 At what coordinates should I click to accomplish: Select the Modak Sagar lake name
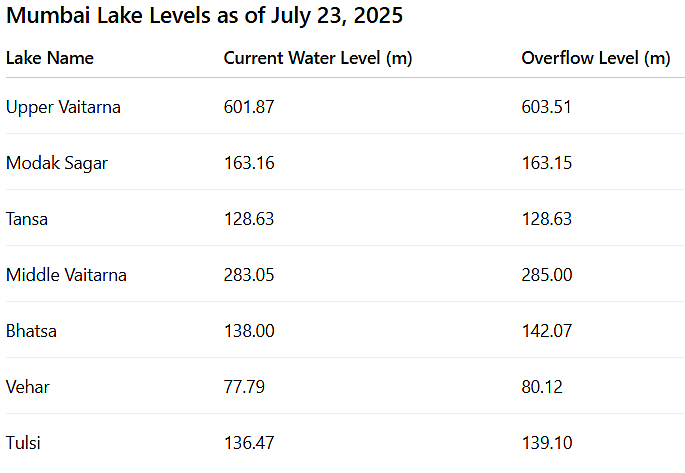(57, 163)
